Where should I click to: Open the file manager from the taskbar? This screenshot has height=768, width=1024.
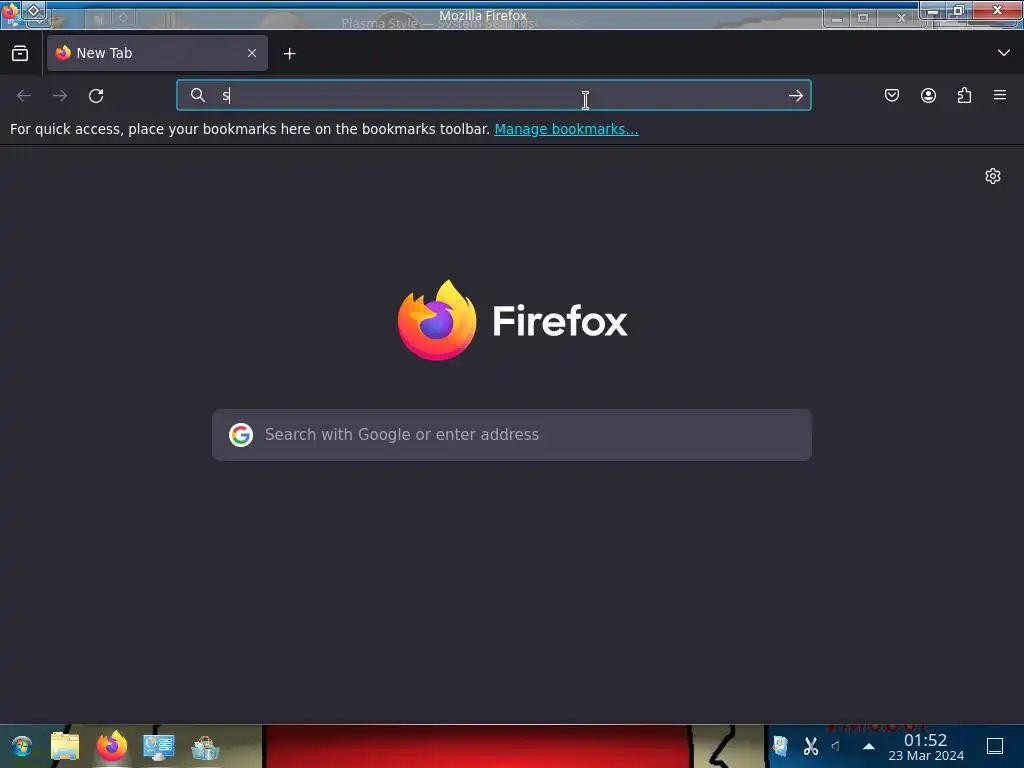pyautogui.click(x=65, y=746)
